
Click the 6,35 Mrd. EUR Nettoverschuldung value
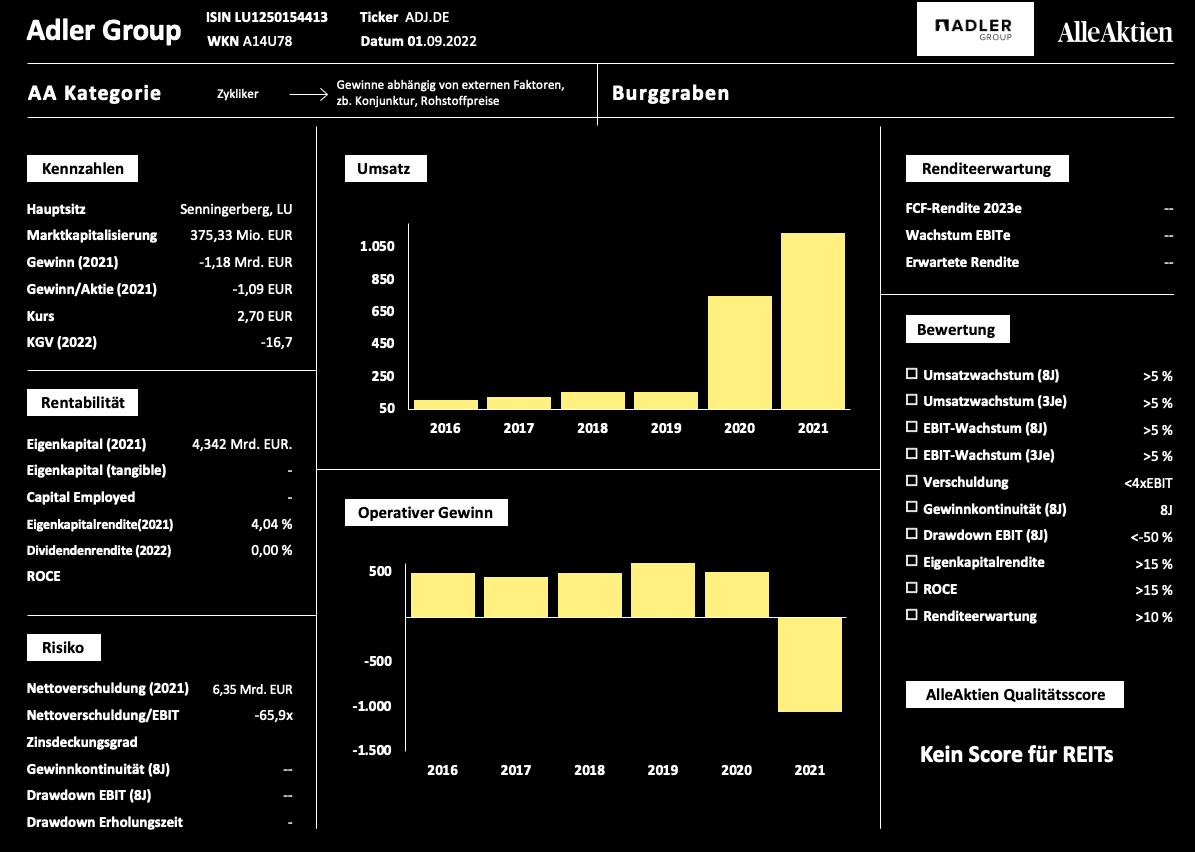[x=252, y=689]
